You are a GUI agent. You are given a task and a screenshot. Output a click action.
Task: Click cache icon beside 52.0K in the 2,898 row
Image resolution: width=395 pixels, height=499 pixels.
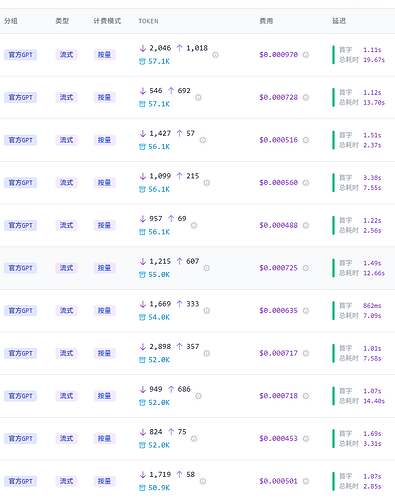142,360
